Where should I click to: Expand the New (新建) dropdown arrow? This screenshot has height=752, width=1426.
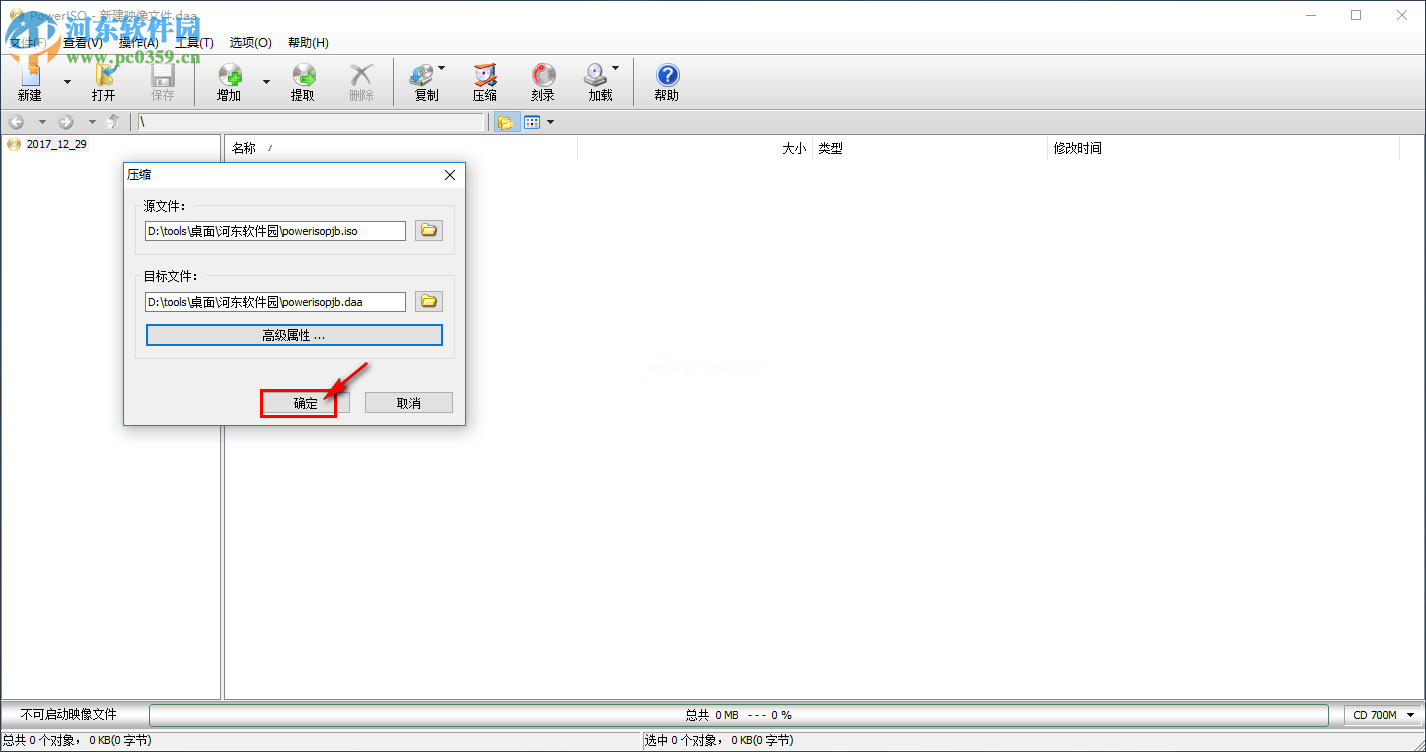(67, 82)
